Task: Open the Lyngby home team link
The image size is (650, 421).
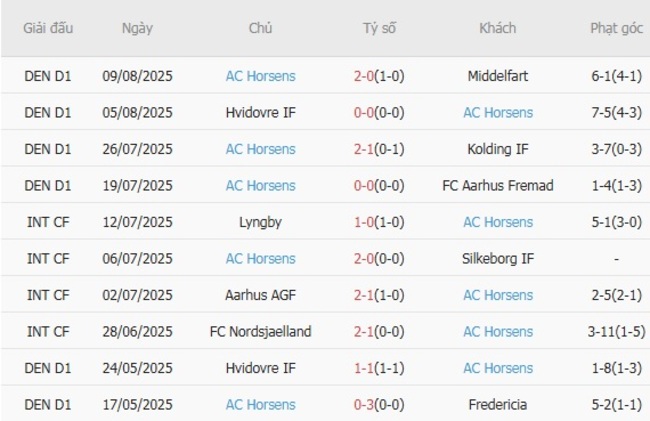Action: [260, 222]
